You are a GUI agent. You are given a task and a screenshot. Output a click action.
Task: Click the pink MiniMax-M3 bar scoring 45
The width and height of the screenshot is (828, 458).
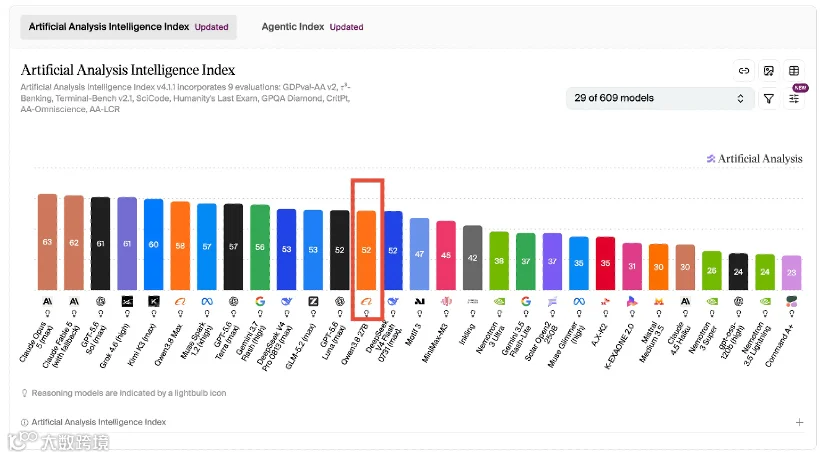[446, 256]
